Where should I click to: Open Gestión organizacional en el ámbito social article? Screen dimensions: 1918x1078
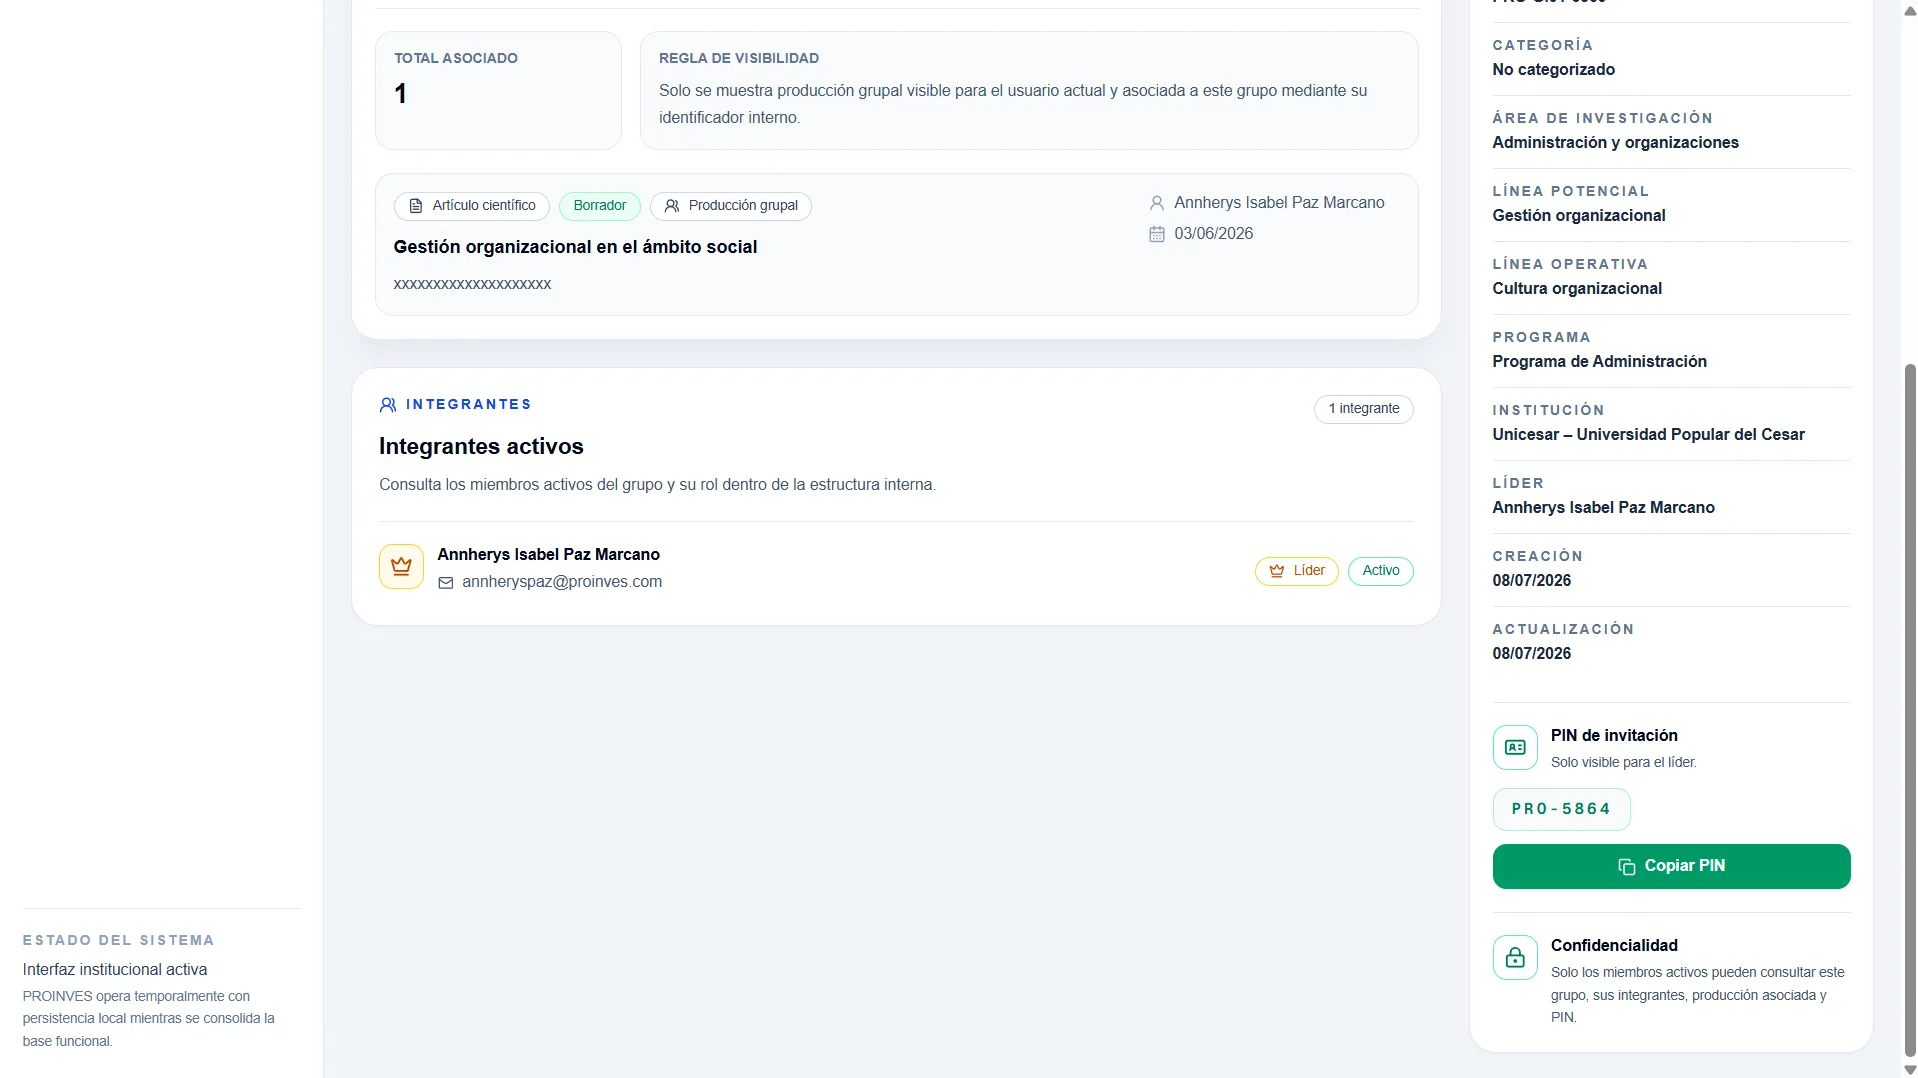click(575, 247)
